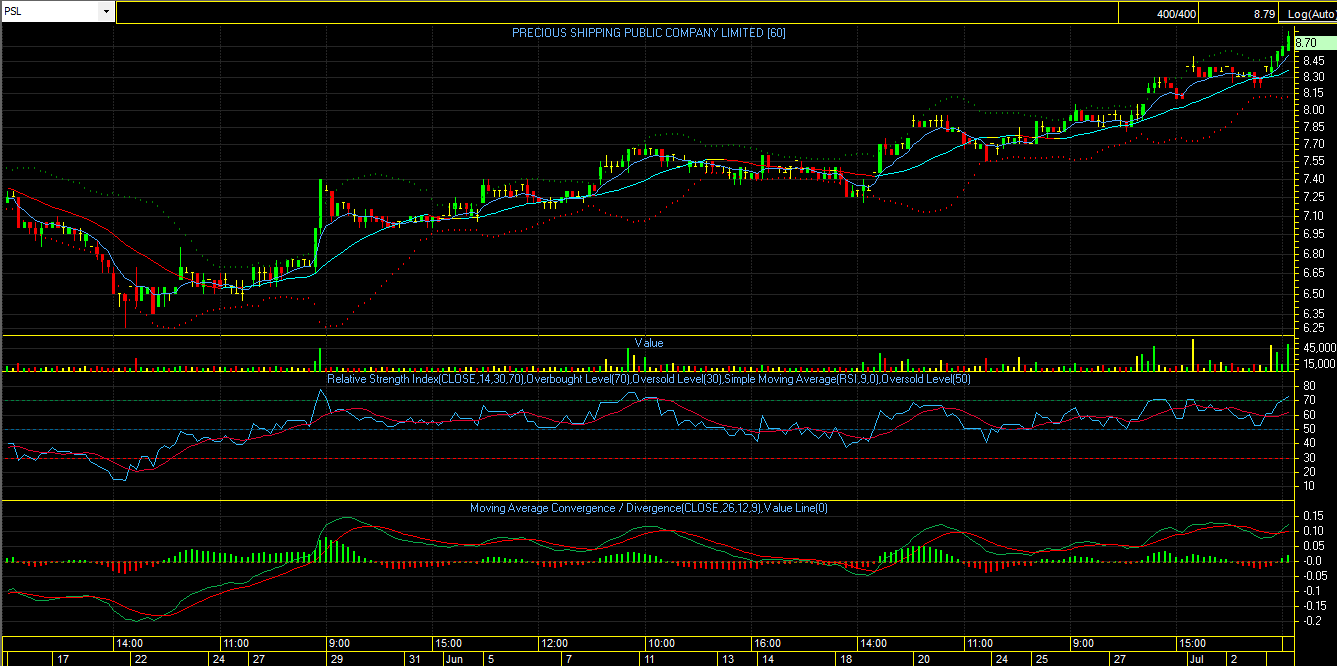The height and width of the screenshot is (666, 1337).
Task: Click the 8.79 last price value
Action: (x=1263, y=14)
